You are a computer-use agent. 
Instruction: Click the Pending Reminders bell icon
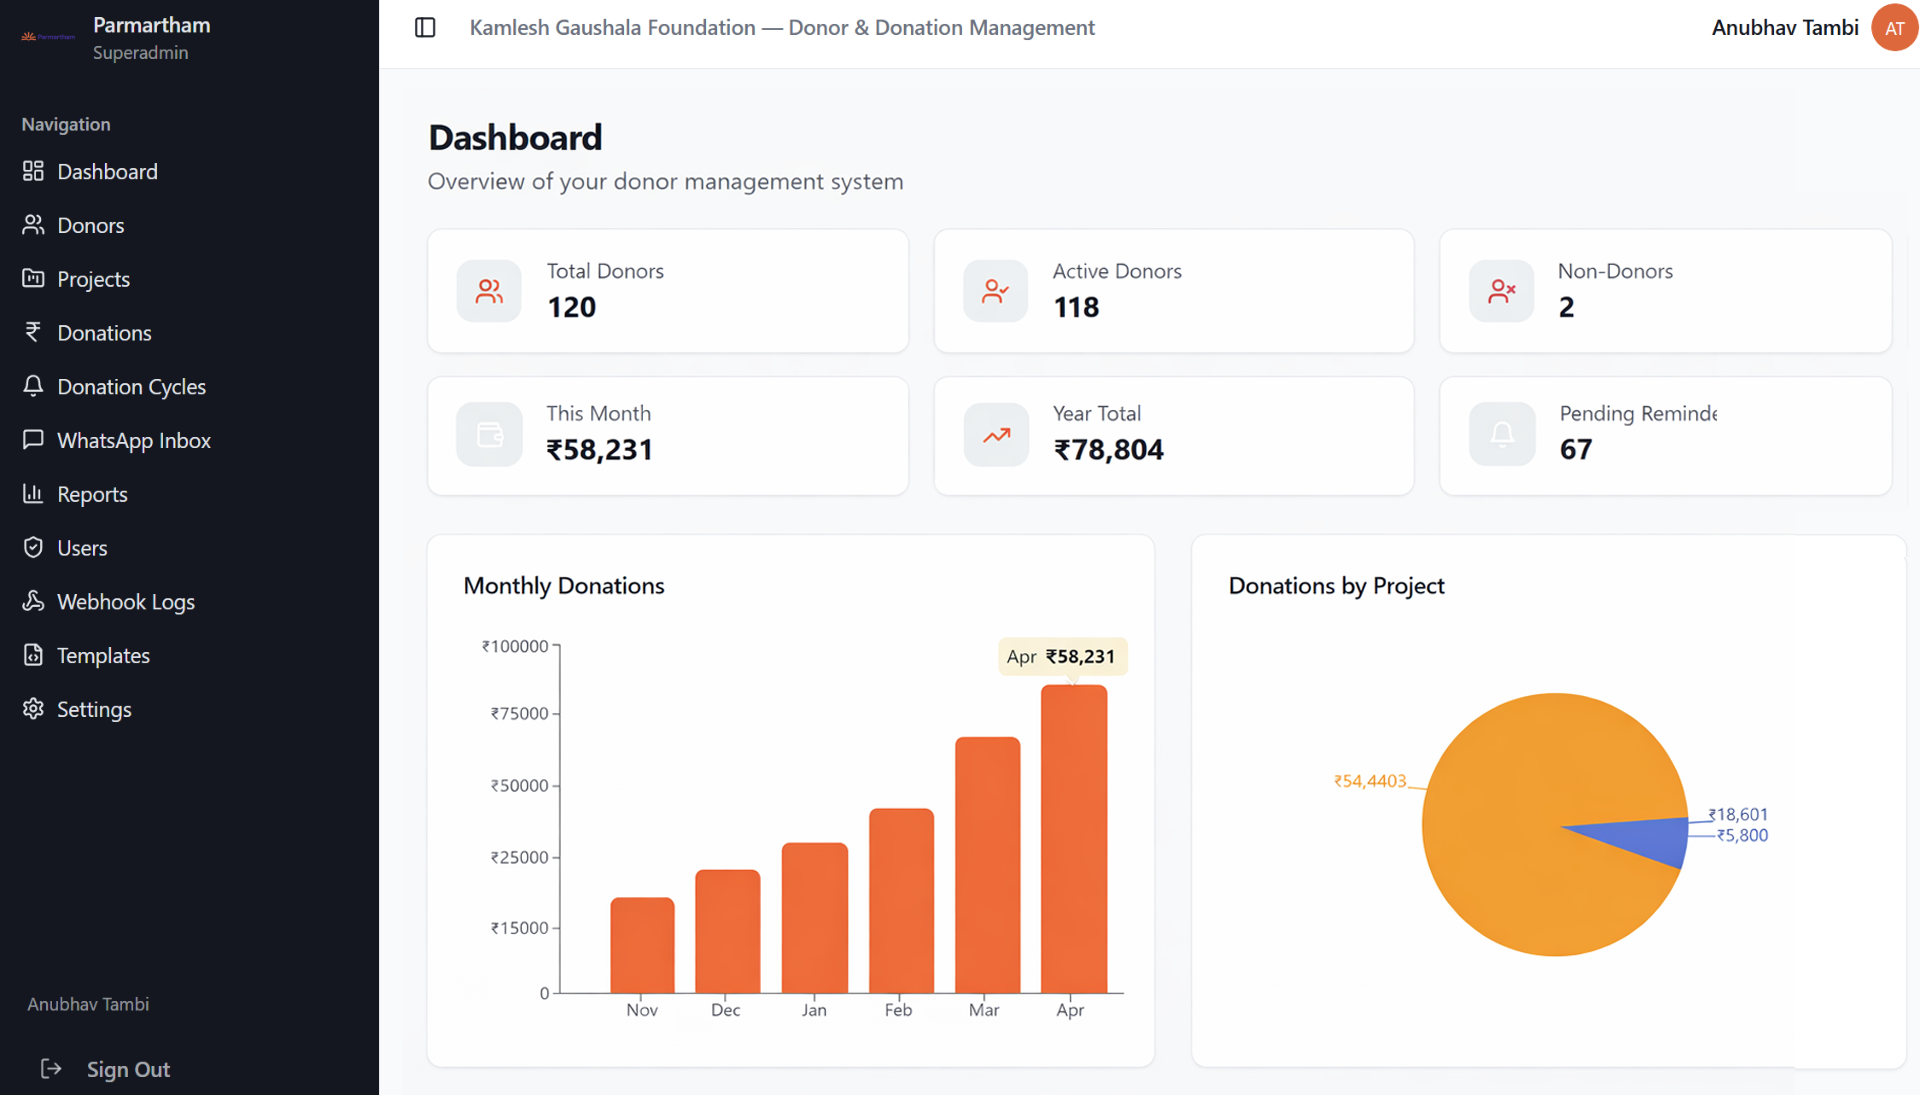[1501, 434]
